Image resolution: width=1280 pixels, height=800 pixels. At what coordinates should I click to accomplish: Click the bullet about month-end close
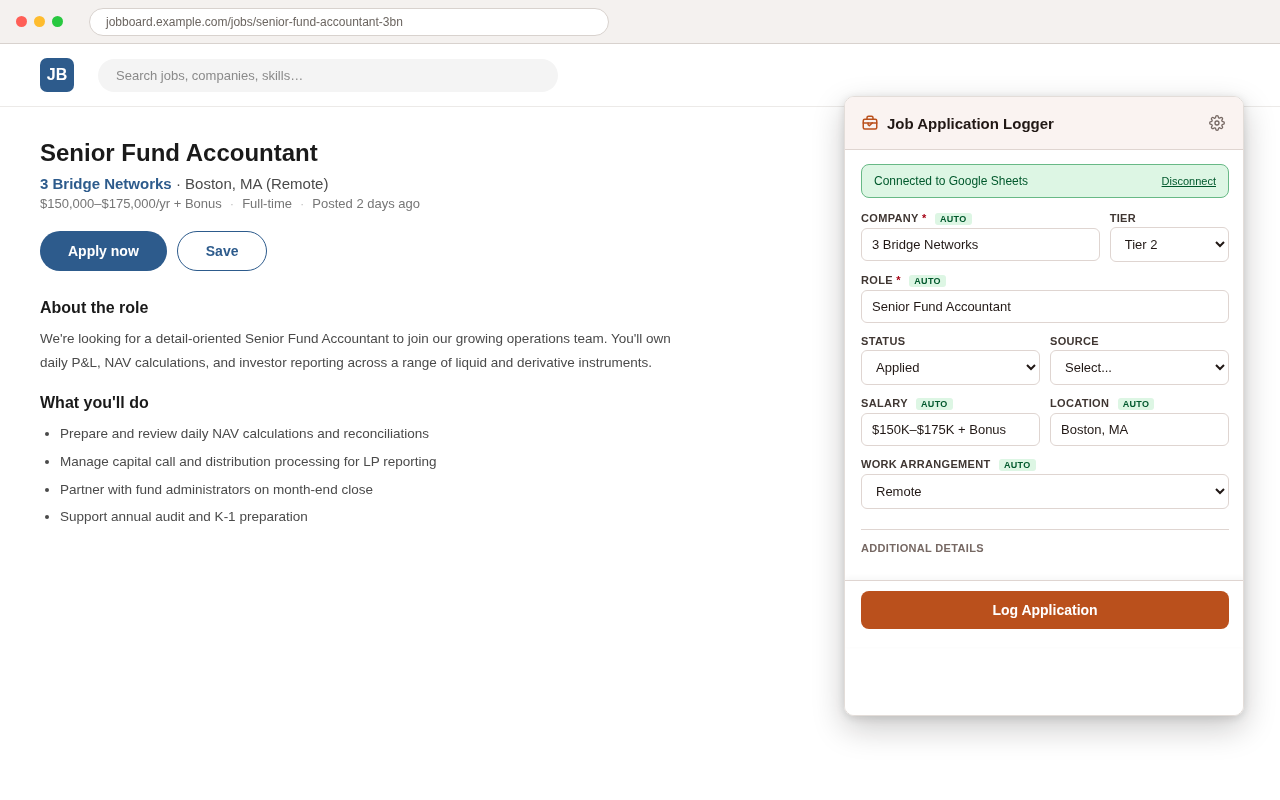[216, 490]
